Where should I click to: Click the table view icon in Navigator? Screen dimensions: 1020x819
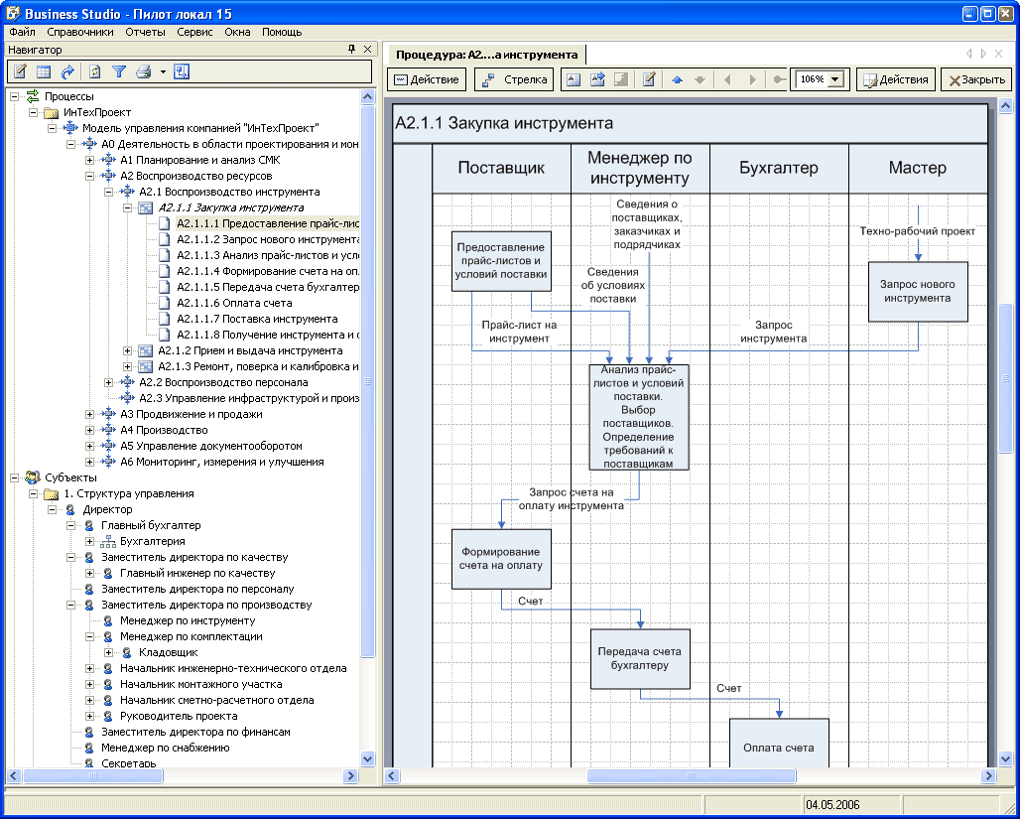[x=44, y=72]
